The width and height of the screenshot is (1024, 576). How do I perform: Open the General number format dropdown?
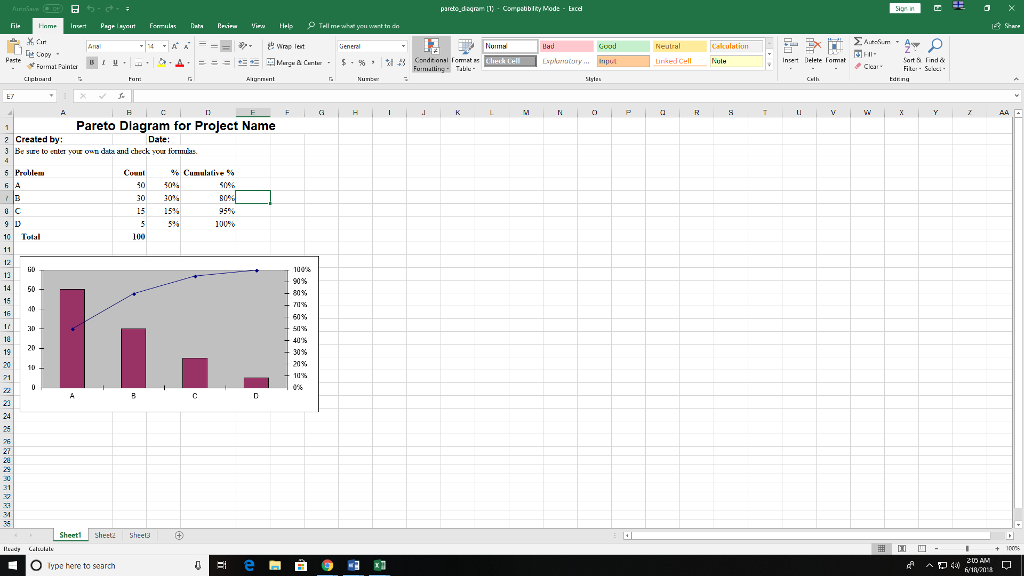point(403,46)
